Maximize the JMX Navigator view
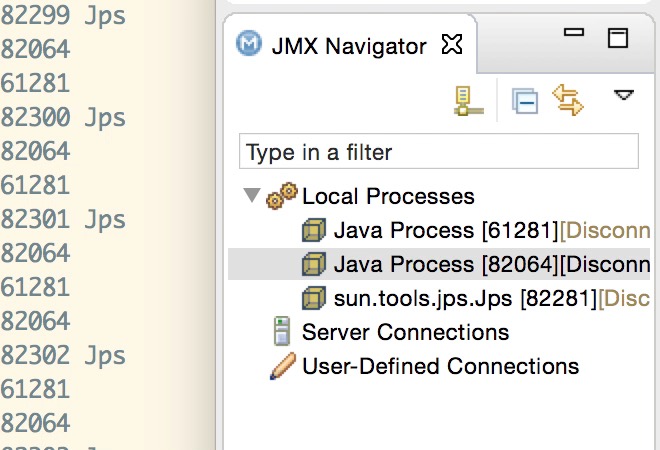This screenshot has height=450, width=660. 618,38
